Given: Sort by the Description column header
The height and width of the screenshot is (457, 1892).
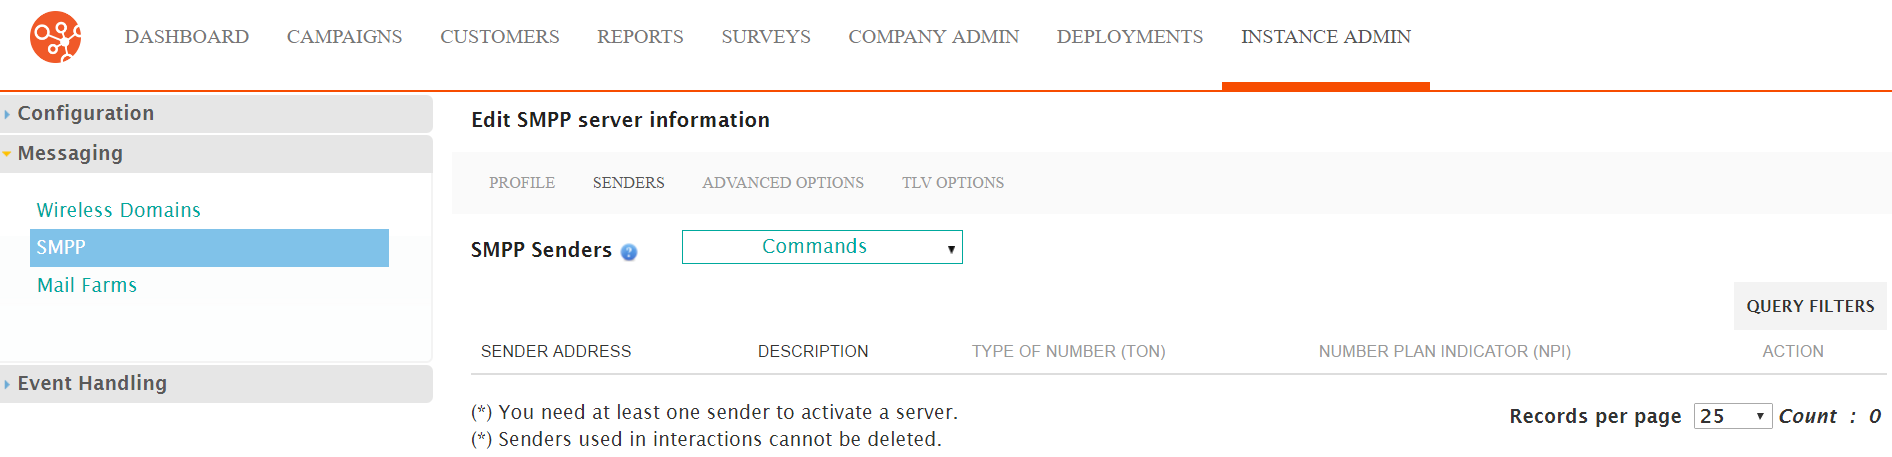Looking at the screenshot, I should click(x=813, y=351).
